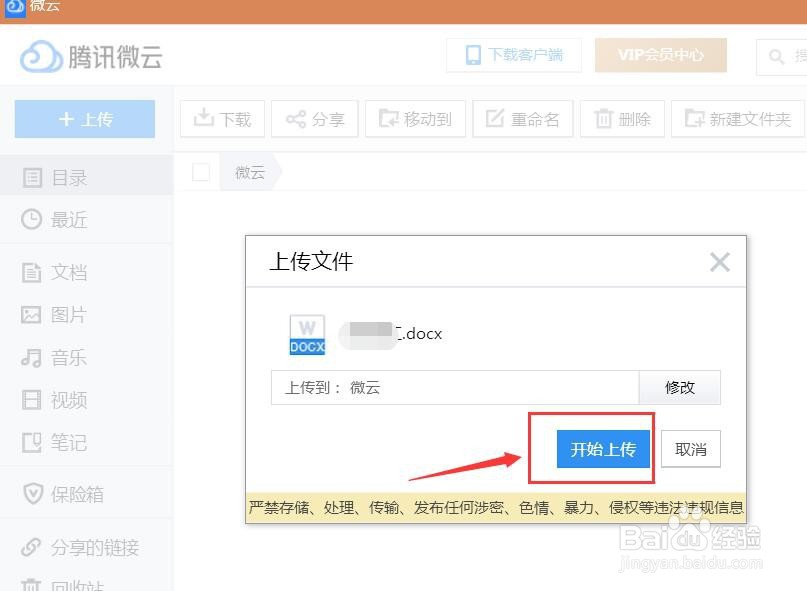Viewport: 807px width, 591px height.
Task: Click the download arrow icon in 下载
Action: tap(203, 118)
